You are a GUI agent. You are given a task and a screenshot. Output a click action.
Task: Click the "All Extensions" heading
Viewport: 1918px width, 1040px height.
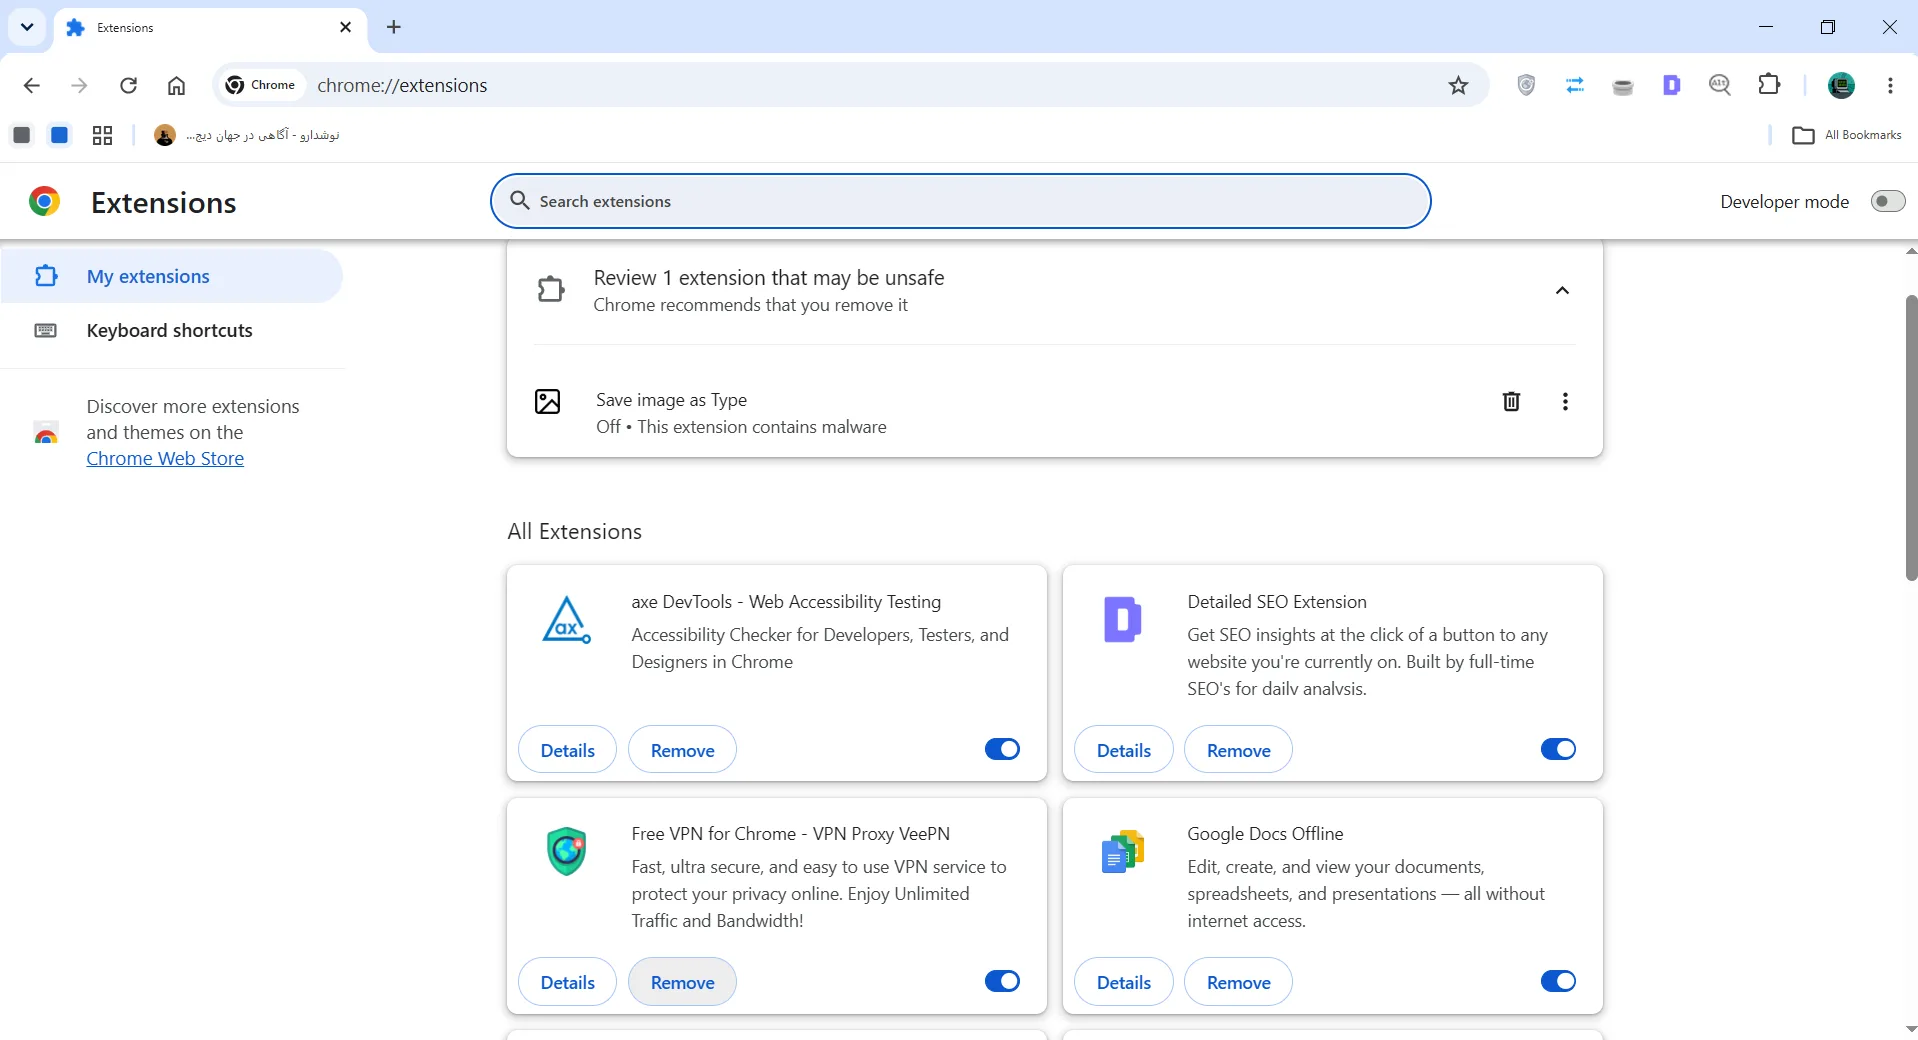[574, 531]
